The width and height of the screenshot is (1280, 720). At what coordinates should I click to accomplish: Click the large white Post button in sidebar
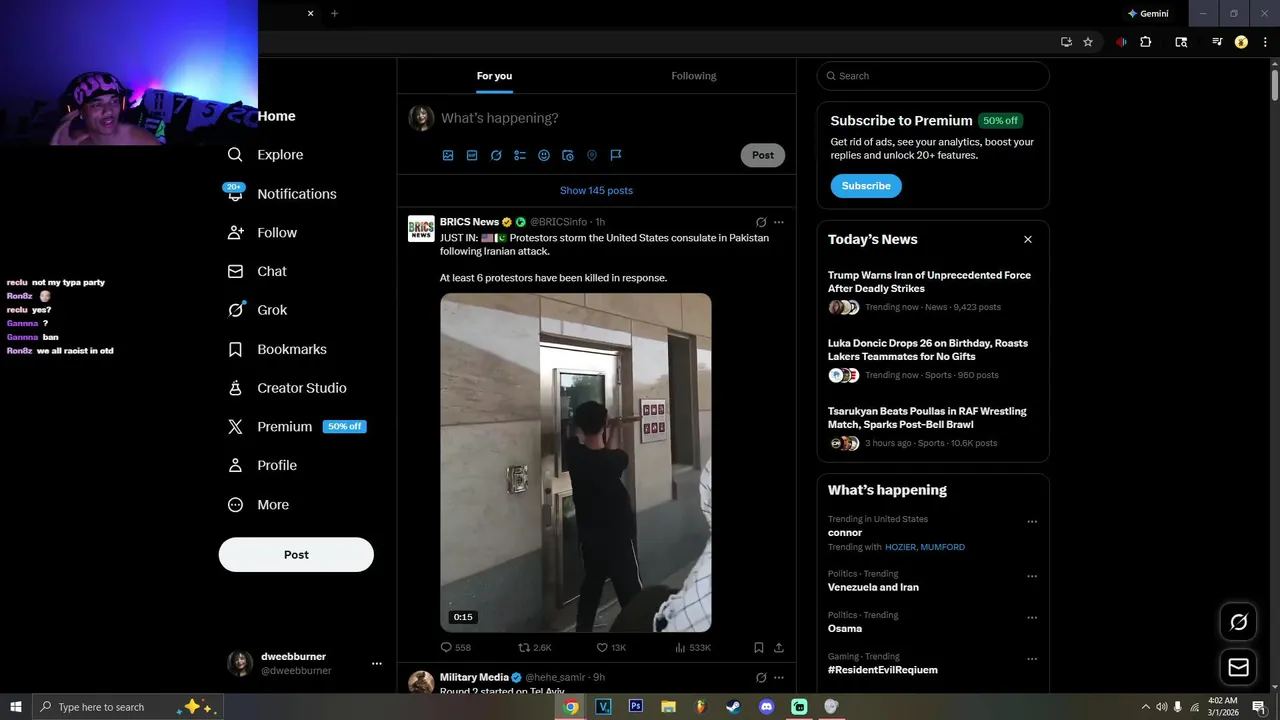click(x=296, y=555)
